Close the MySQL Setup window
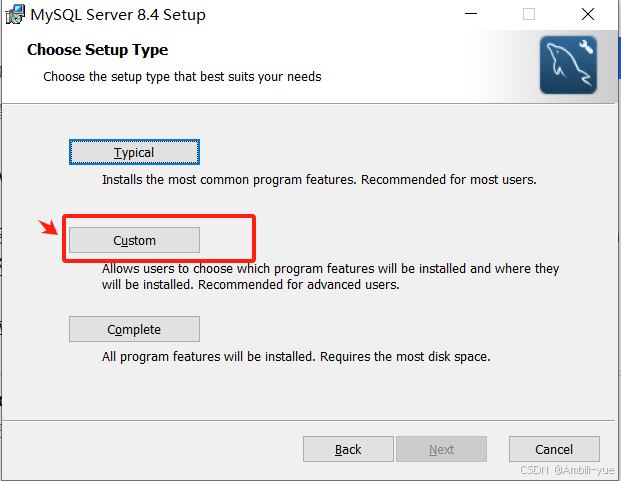The height and width of the screenshot is (481, 621). tap(588, 14)
